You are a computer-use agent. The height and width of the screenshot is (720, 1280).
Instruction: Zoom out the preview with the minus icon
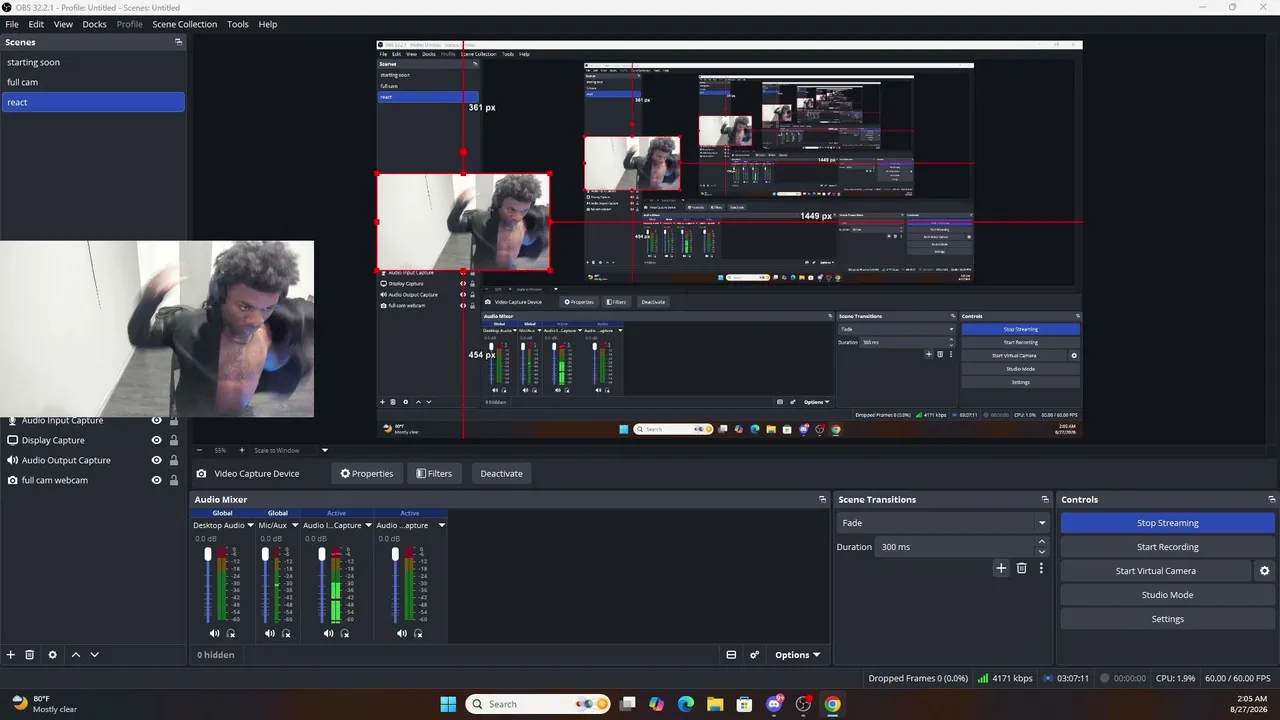[x=199, y=450]
